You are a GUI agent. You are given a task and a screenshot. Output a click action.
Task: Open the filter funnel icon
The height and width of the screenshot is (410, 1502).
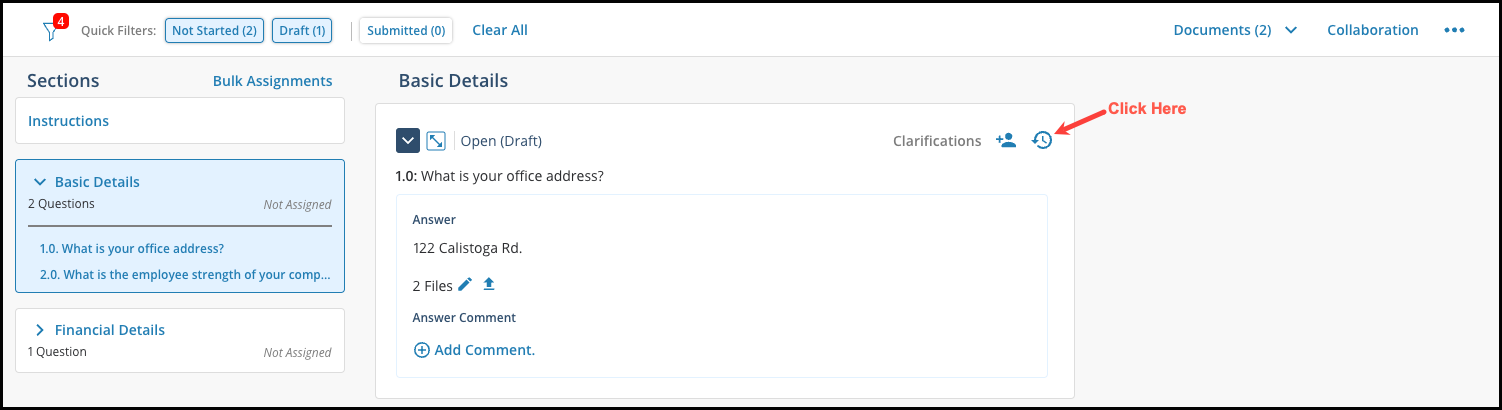click(51, 32)
